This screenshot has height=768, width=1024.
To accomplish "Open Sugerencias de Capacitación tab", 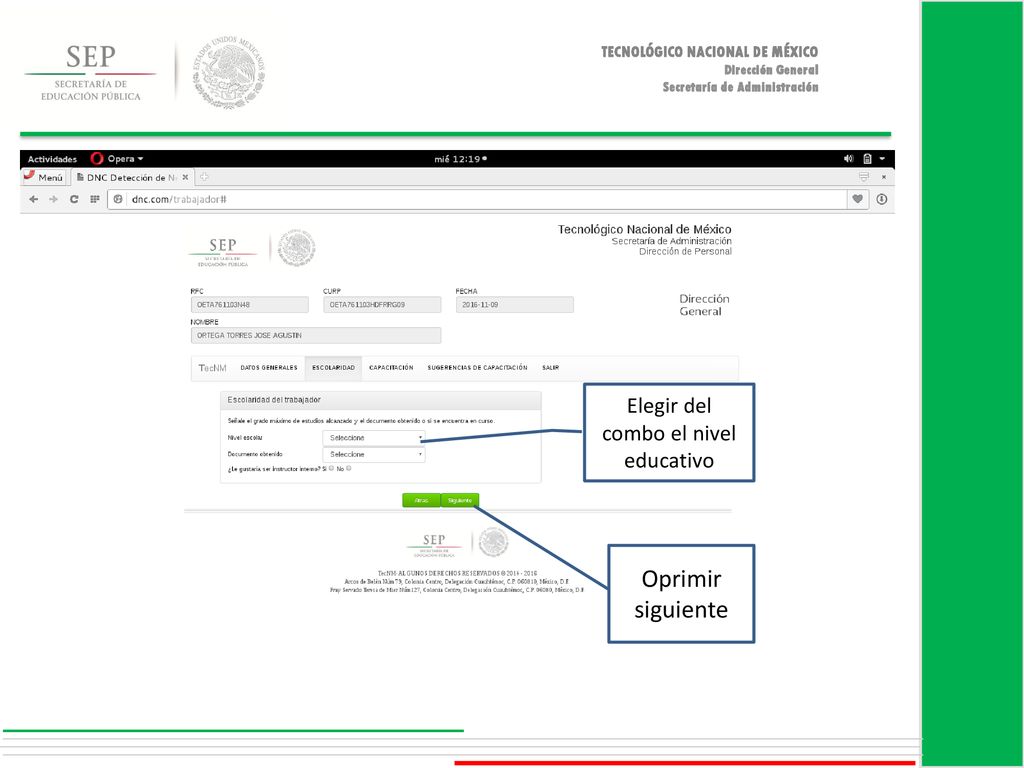I will click(477, 368).
